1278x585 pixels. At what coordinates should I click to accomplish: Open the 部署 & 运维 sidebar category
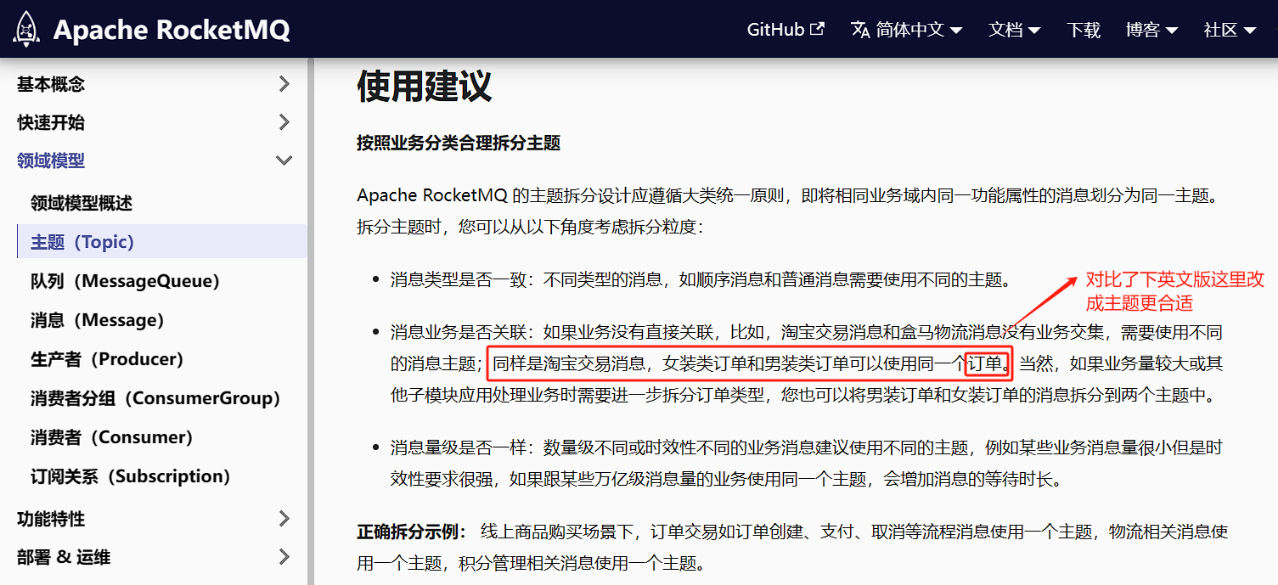(64, 557)
